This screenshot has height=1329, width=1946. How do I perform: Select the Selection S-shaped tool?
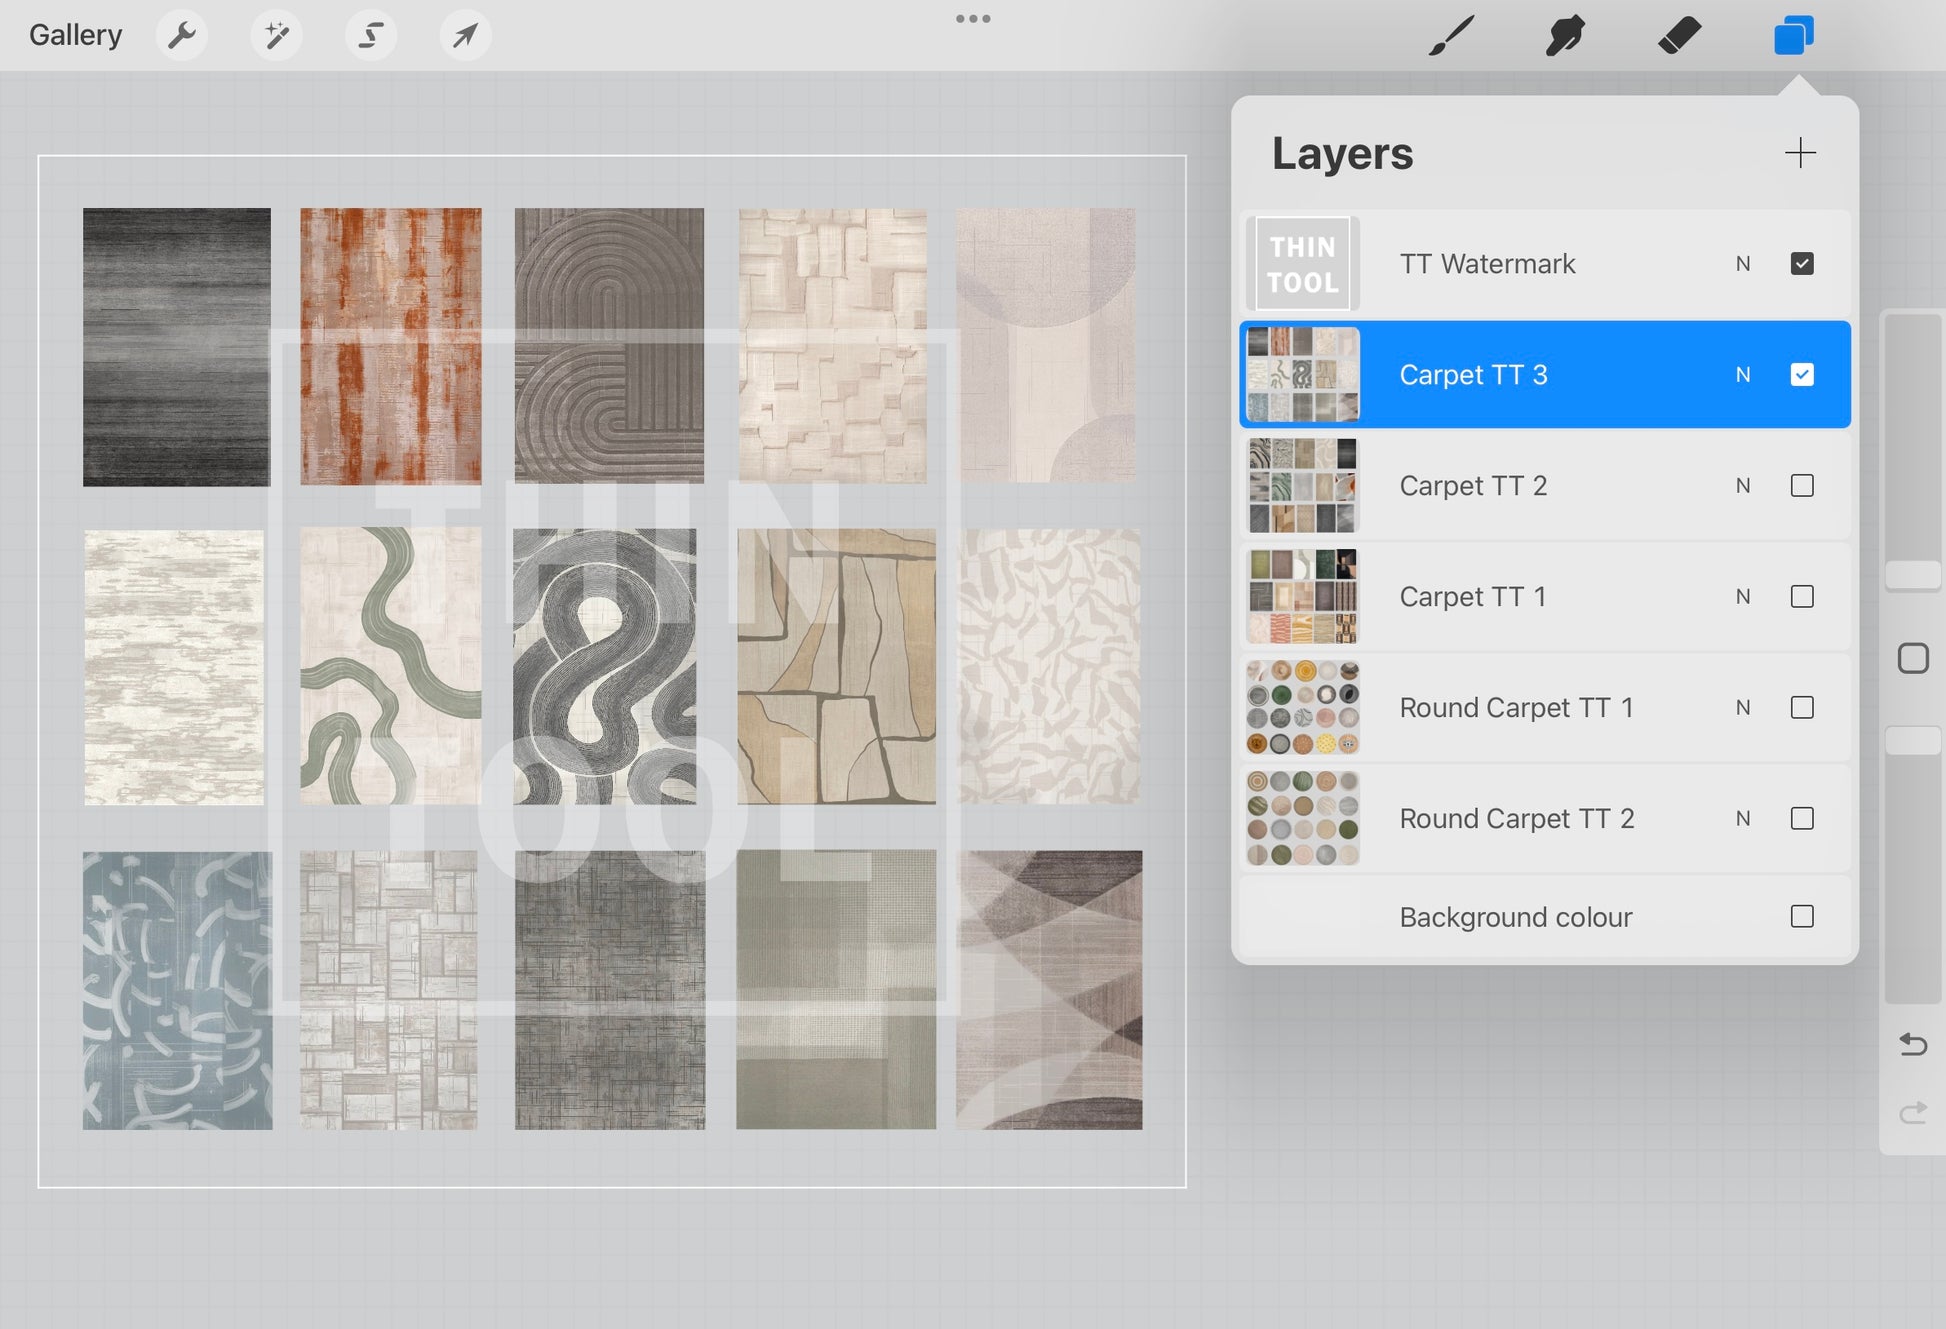371,36
